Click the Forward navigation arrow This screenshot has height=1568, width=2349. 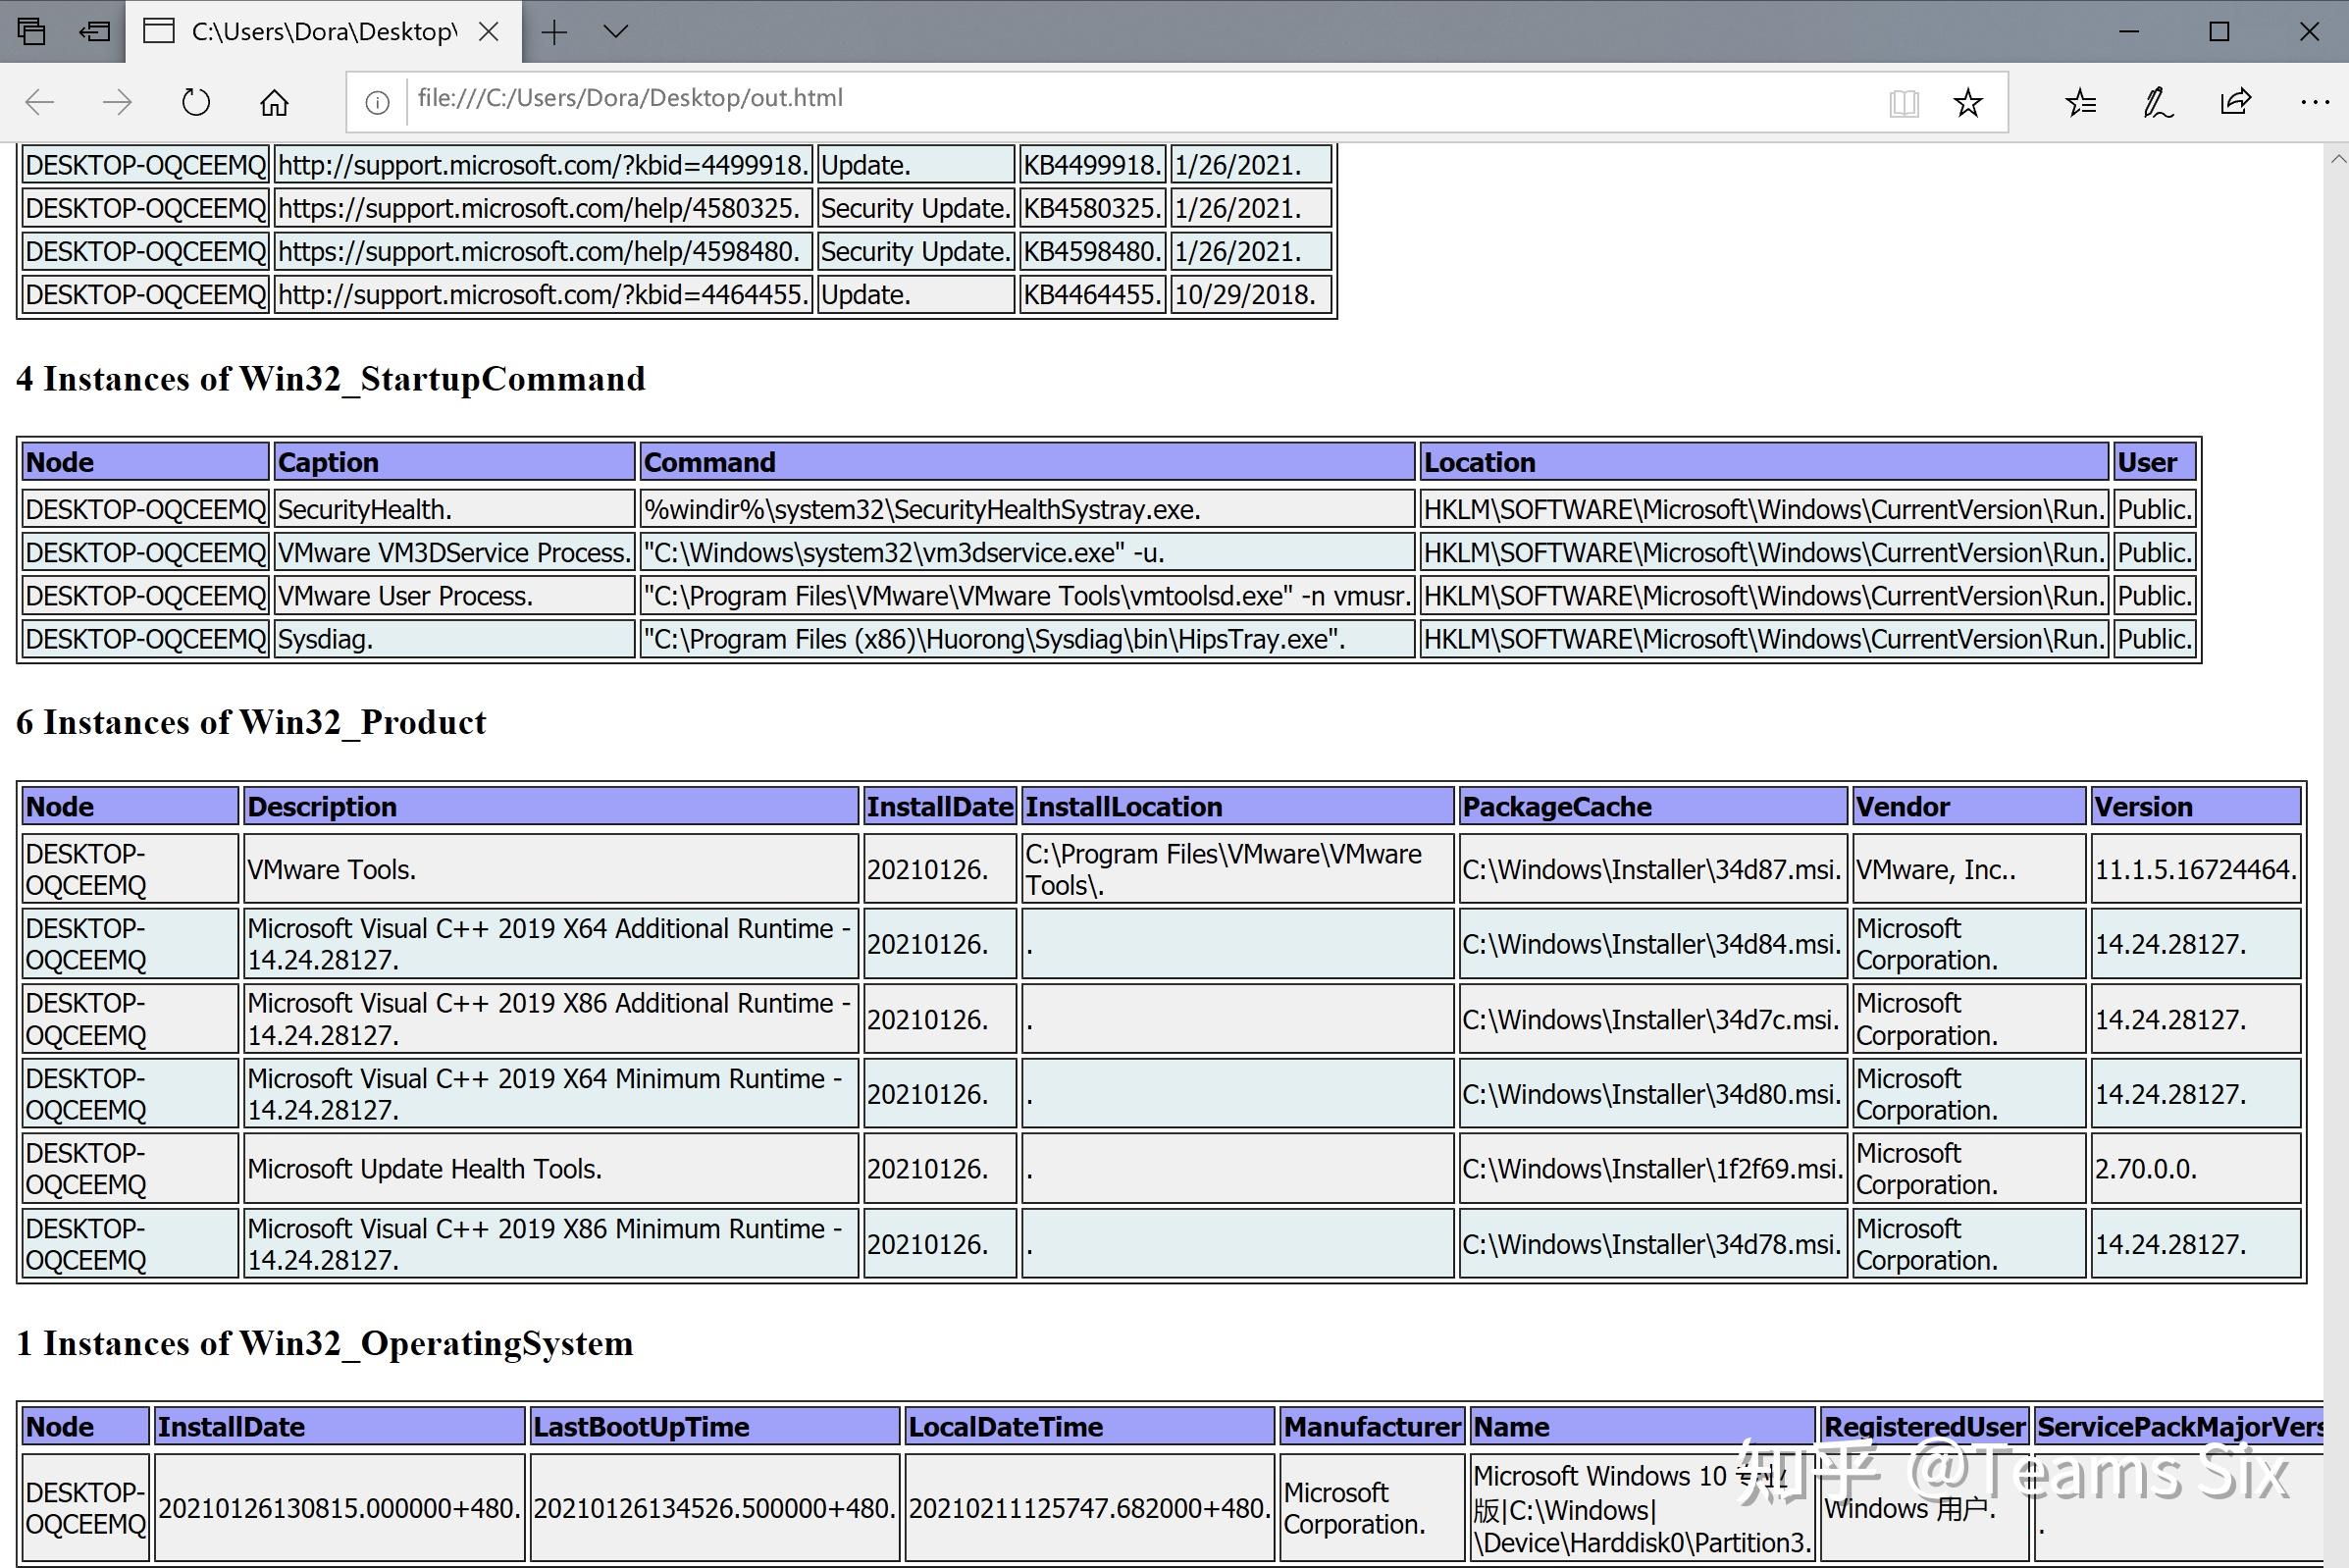117,101
